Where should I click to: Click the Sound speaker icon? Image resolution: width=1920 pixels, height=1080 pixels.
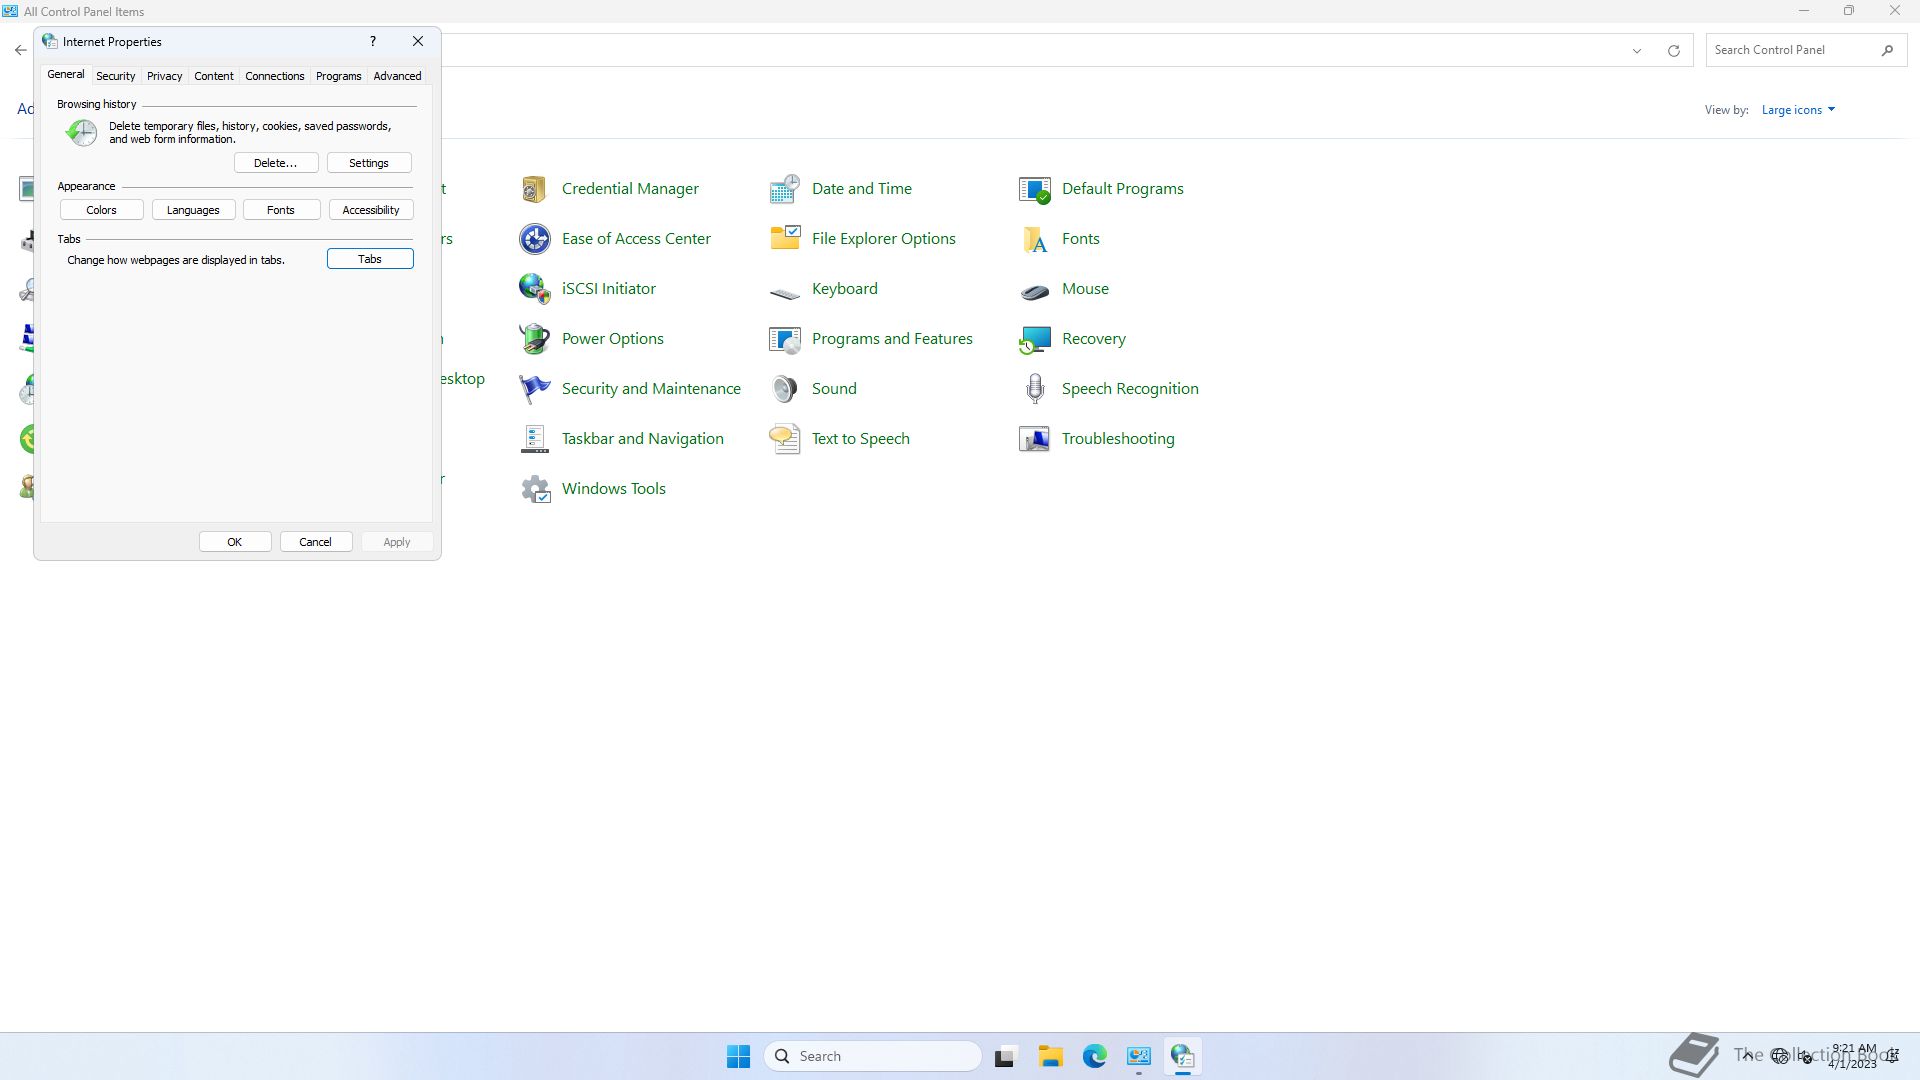point(784,389)
